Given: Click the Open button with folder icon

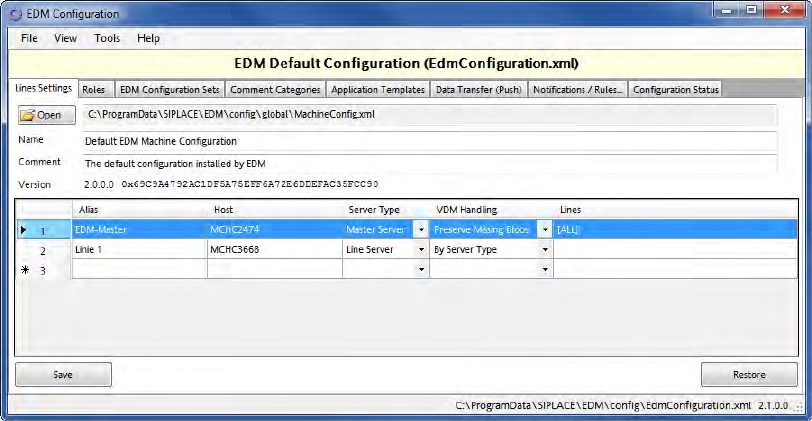Looking at the screenshot, I should coord(47,115).
